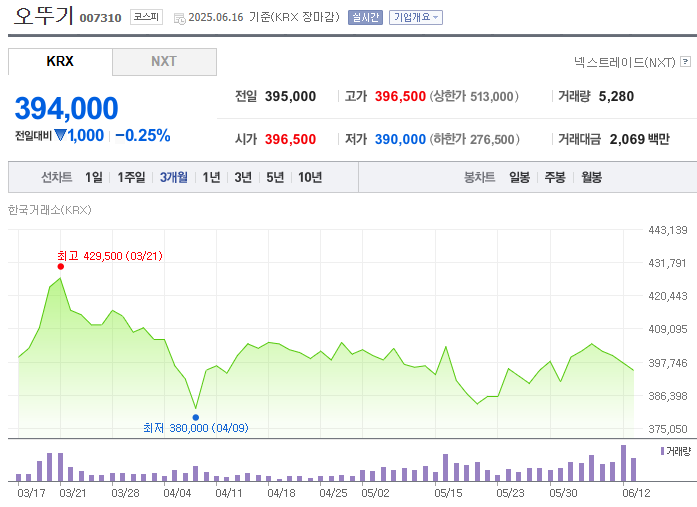Click the 05/15 date axis label
Viewport: 697px width, 507px height.
pyautogui.click(x=448, y=493)
